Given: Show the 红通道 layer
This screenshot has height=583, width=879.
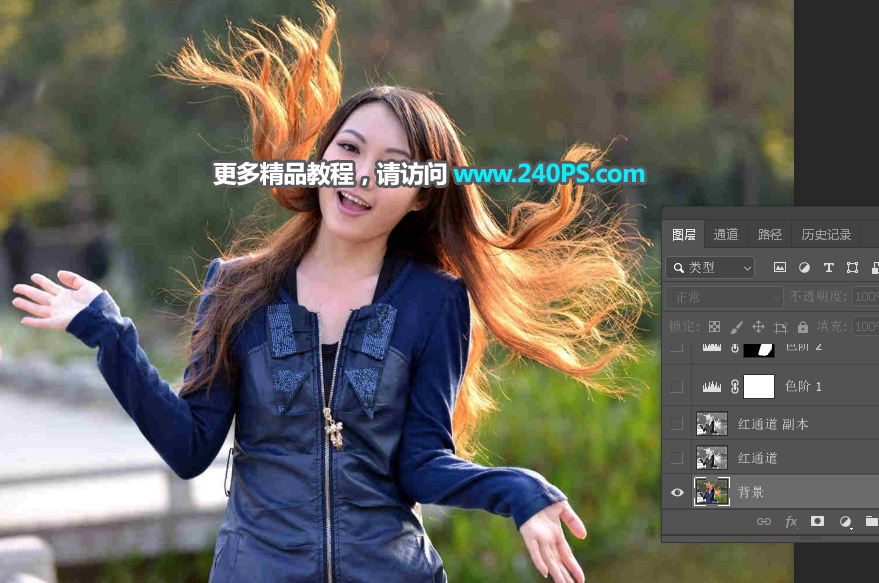Looking at the screenshot, I should point(677,458).
